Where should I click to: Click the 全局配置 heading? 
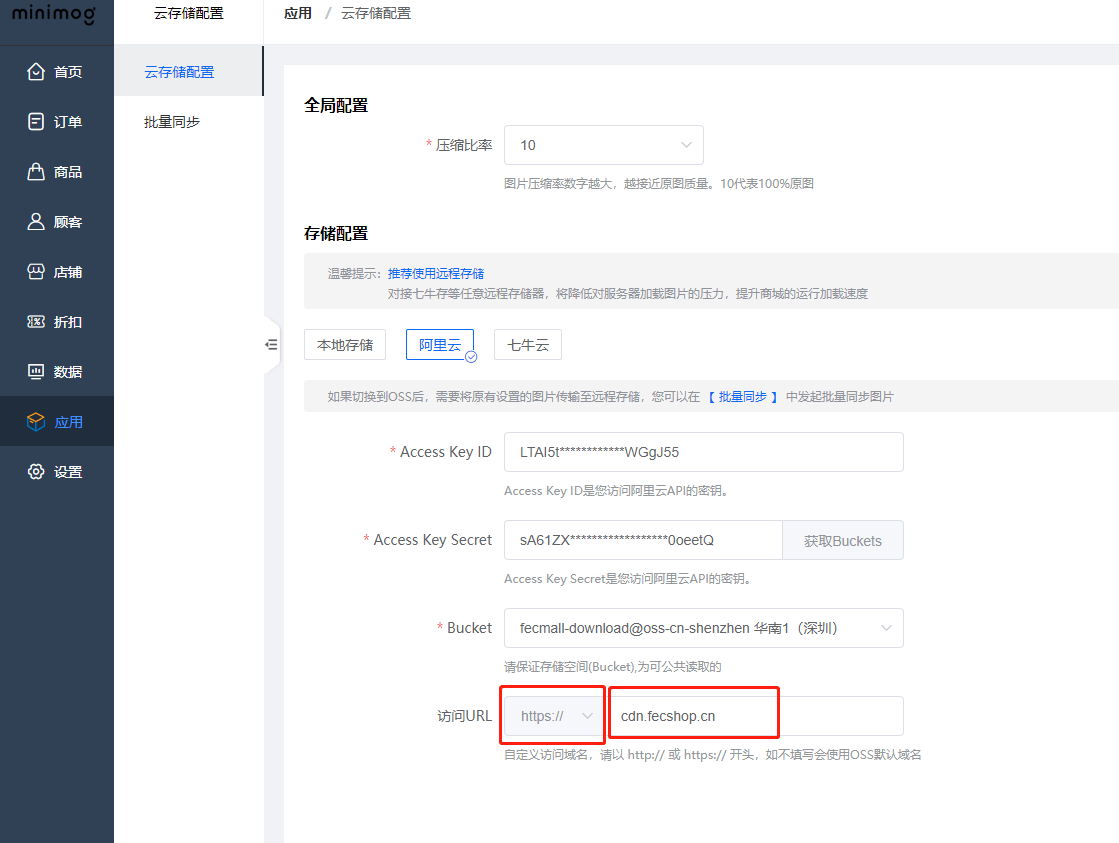[336, 105]
